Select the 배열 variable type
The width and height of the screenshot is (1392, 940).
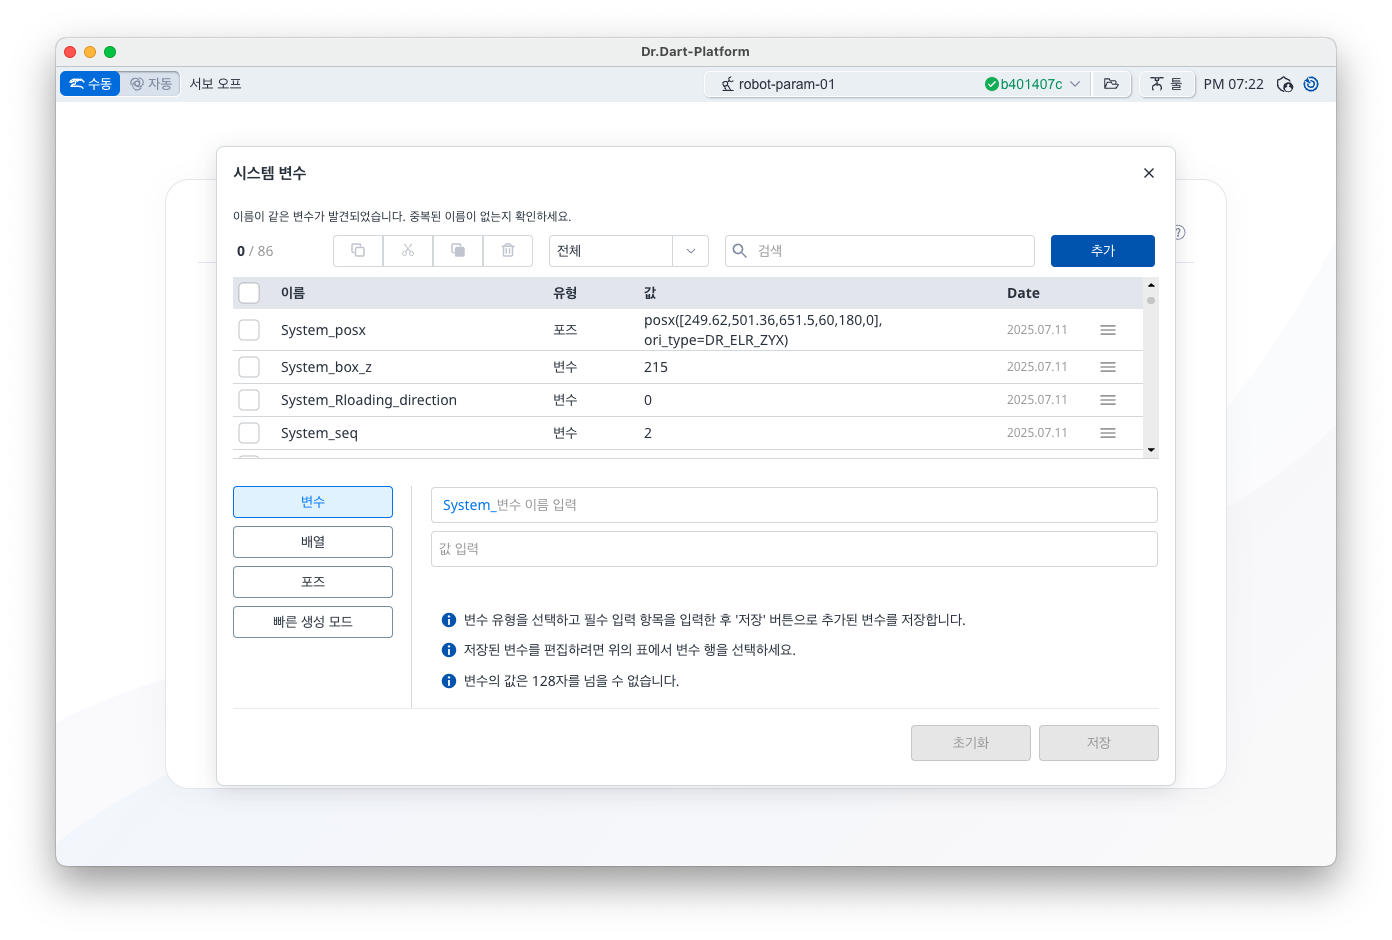click(x=313, y=542)
